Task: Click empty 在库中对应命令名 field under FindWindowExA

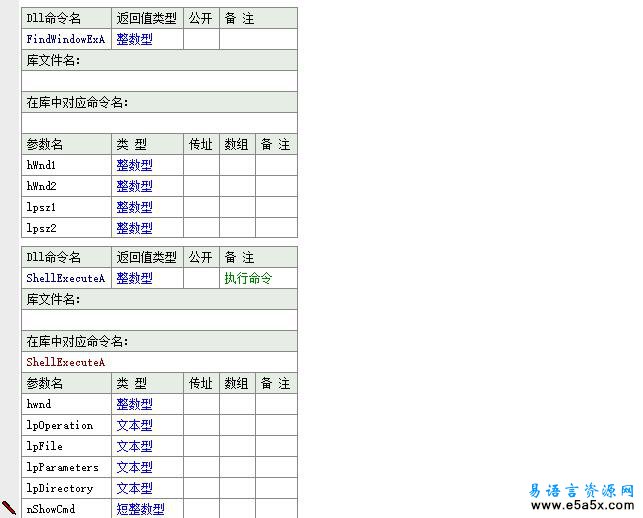Action: click(x=159, y=123)
